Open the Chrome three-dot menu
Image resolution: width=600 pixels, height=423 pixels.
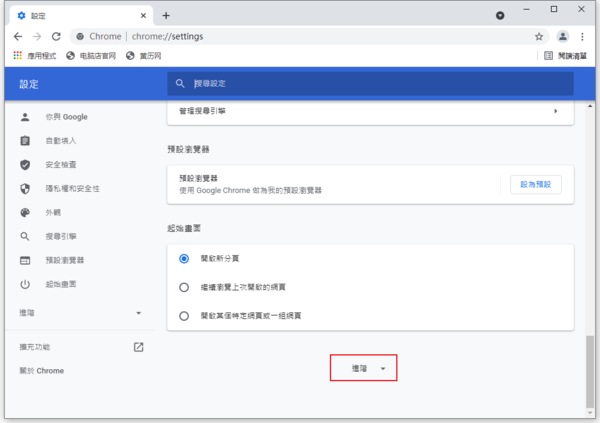point(583,36)
